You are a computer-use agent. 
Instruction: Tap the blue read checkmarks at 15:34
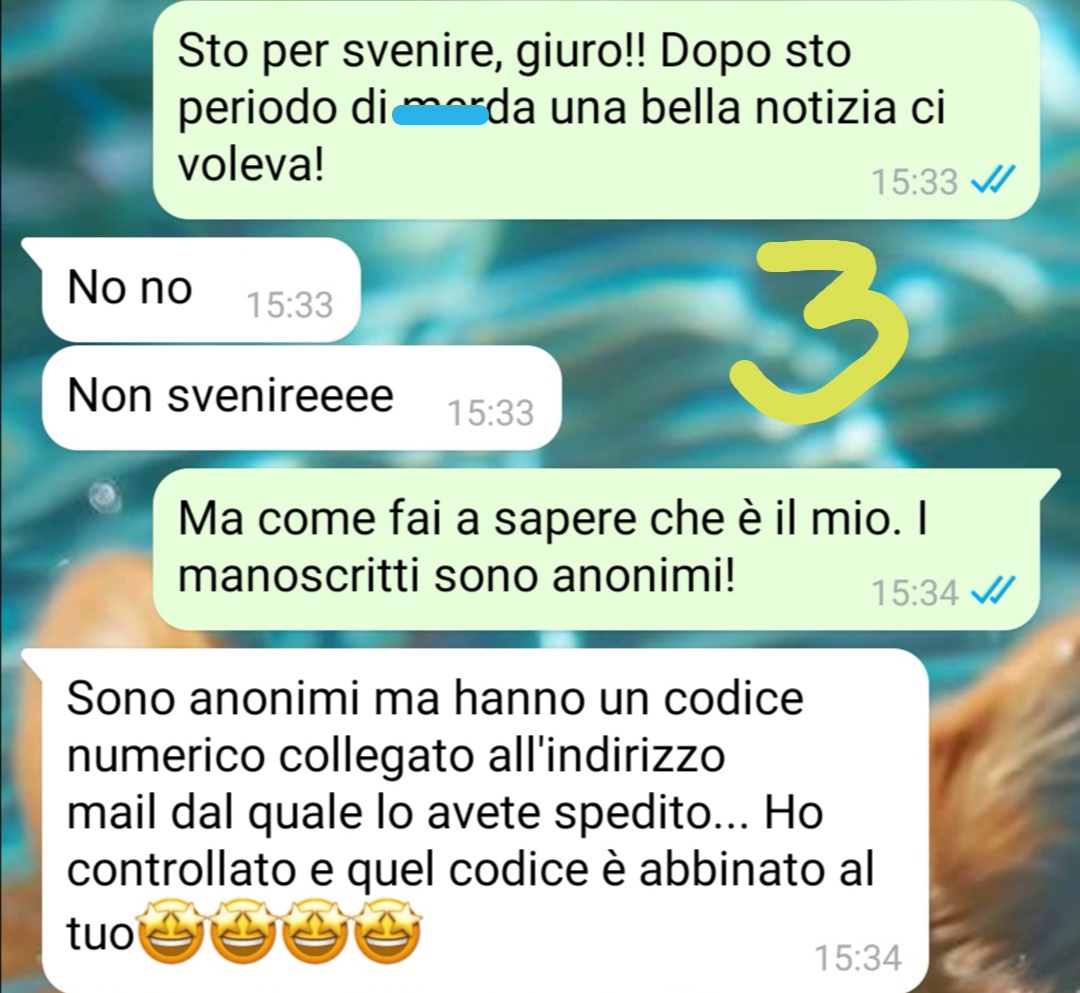tap(993, 592)
